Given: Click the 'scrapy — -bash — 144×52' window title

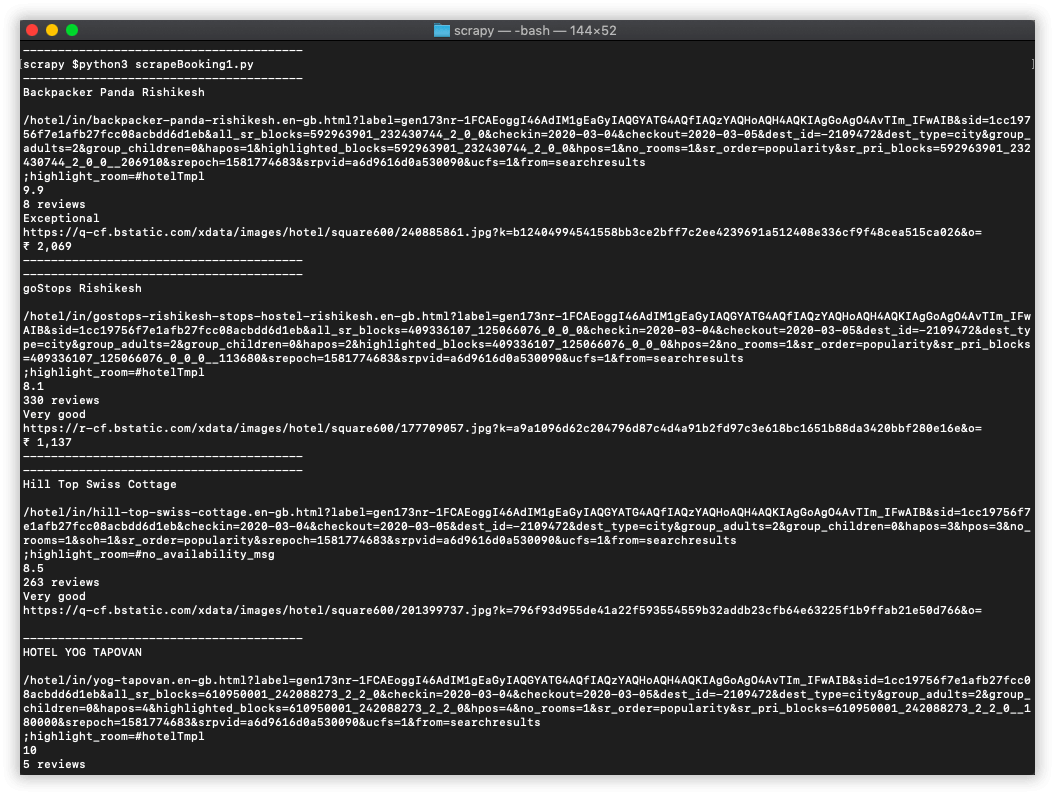Looking at the screenshot, I should click(535, 30).
